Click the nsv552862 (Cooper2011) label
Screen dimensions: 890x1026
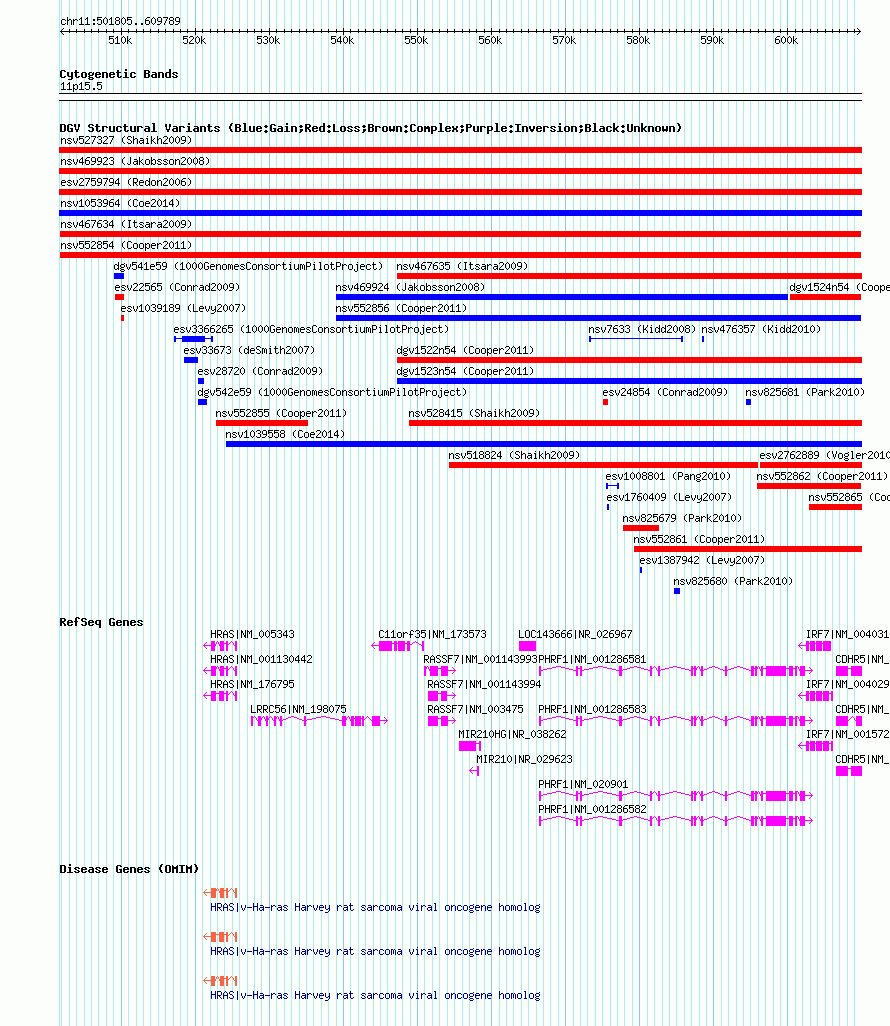click(822, 476)
